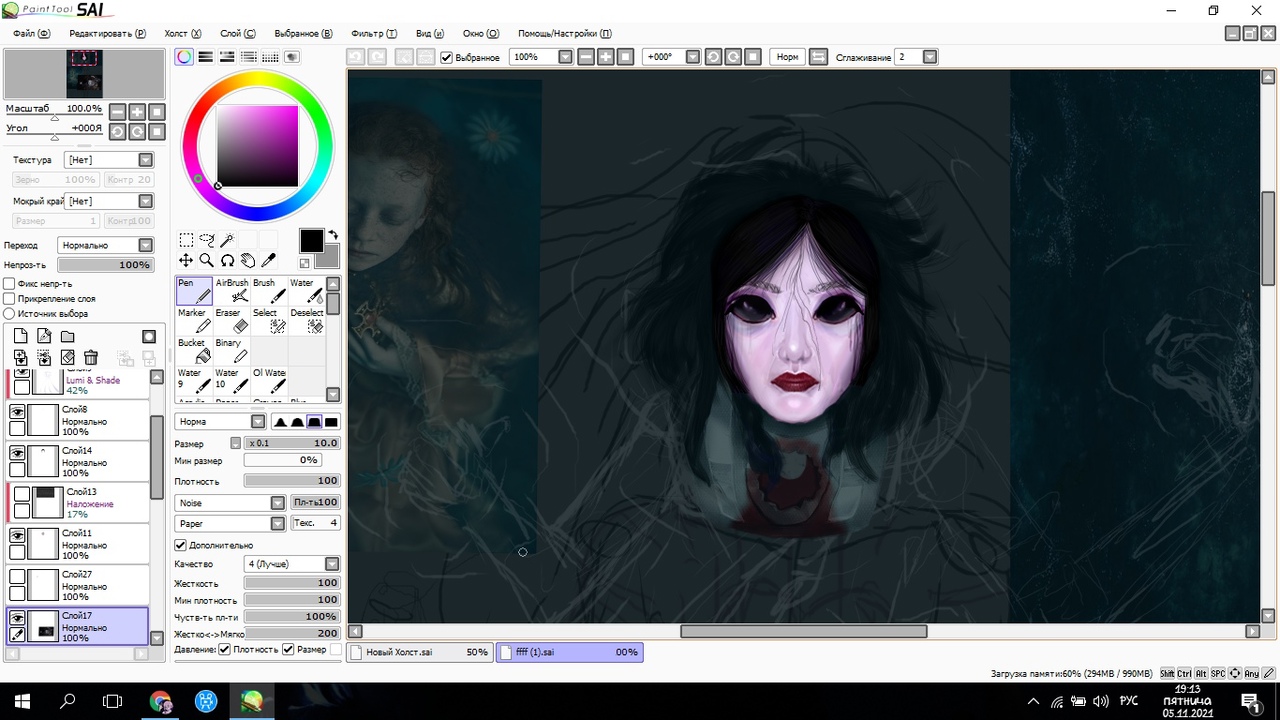This screenshot has height=720, width=1280.
Task: Click the delete layer trash icon
Action: click(x=91, y=357)
